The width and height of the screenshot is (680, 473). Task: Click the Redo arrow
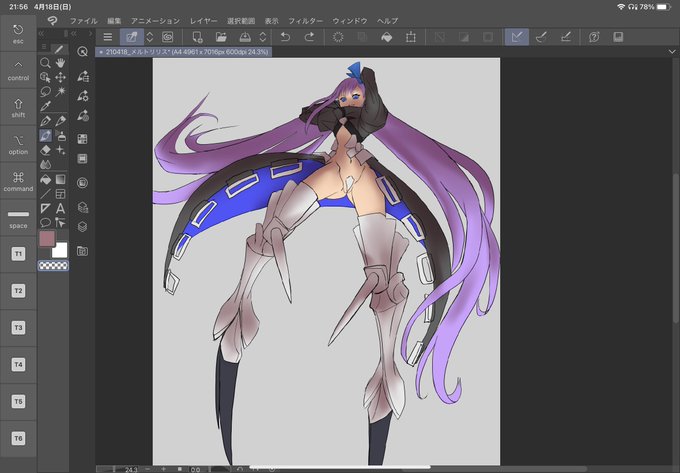coord(309,37)
